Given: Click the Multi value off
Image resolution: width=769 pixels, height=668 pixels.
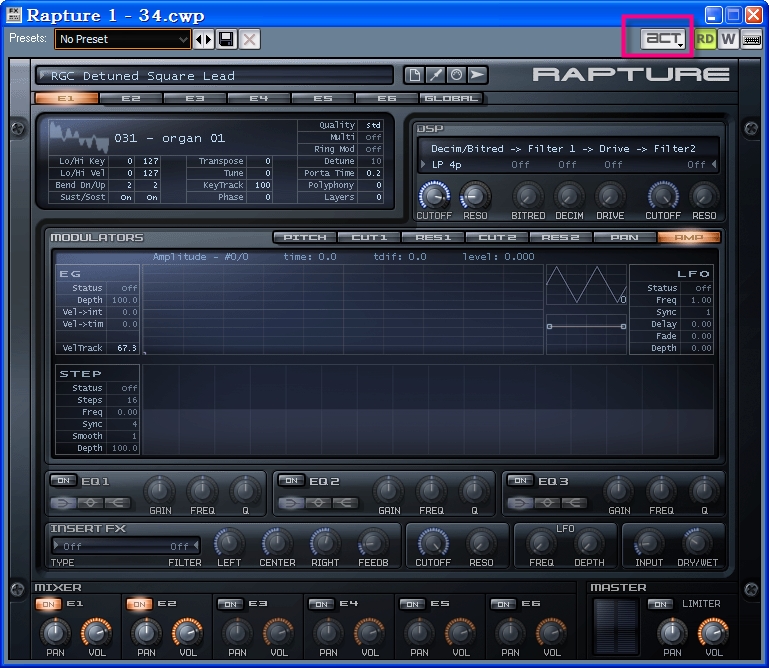Looking at the screenshot, I should click(x=373, y=137).
